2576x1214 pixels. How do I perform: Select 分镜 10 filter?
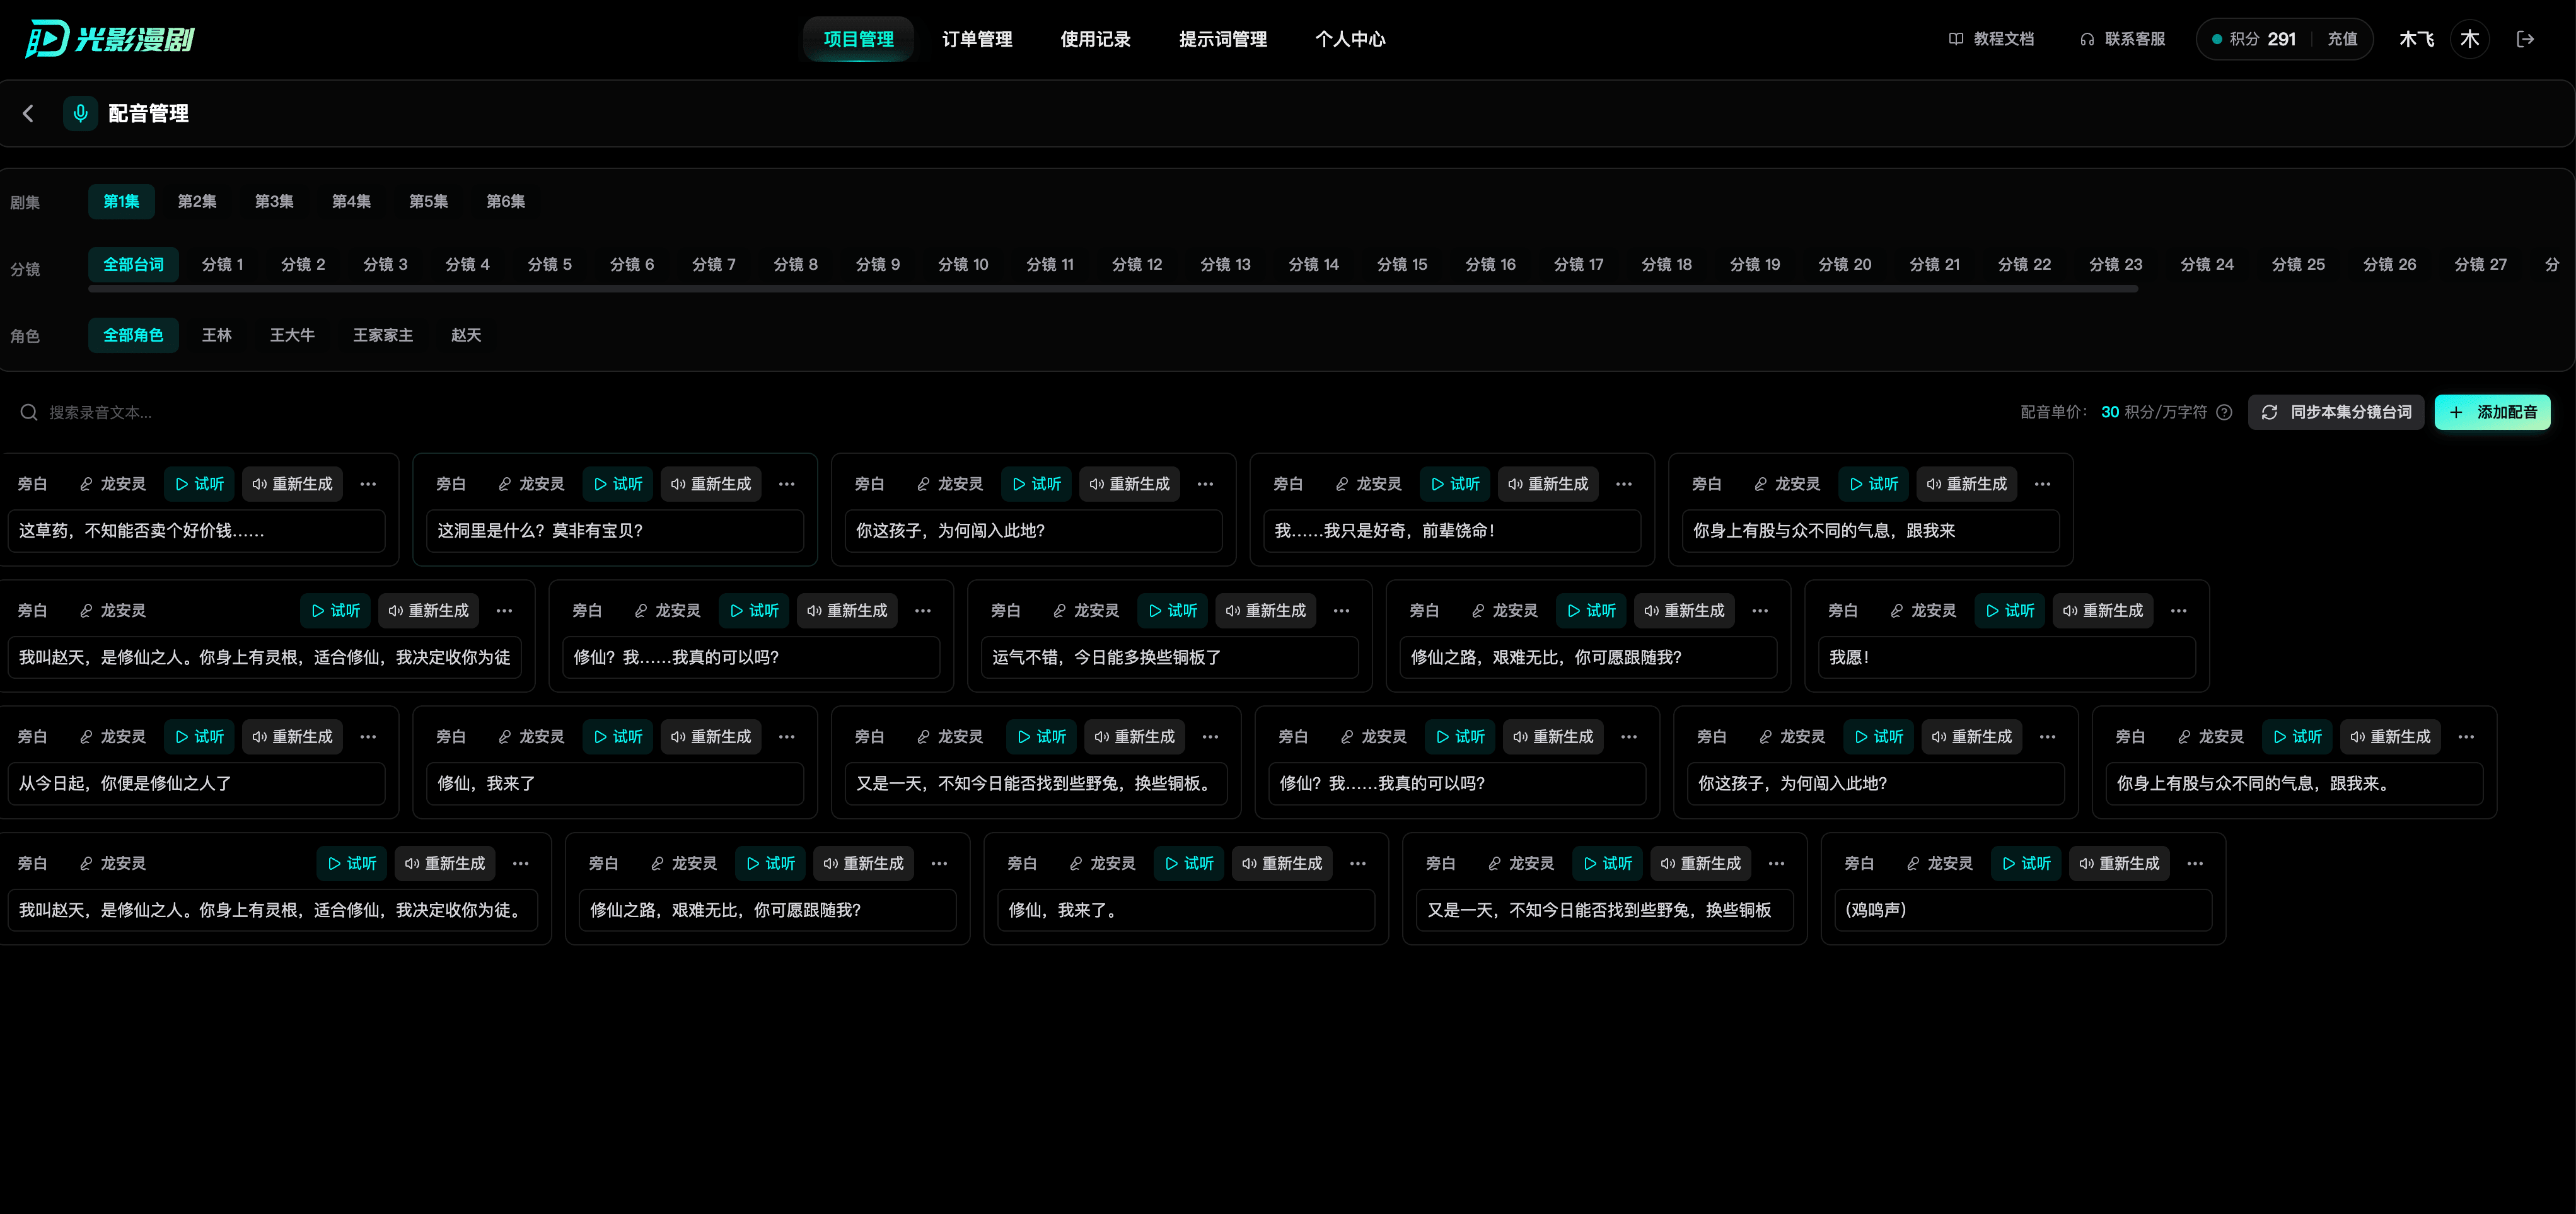[963, 264]
